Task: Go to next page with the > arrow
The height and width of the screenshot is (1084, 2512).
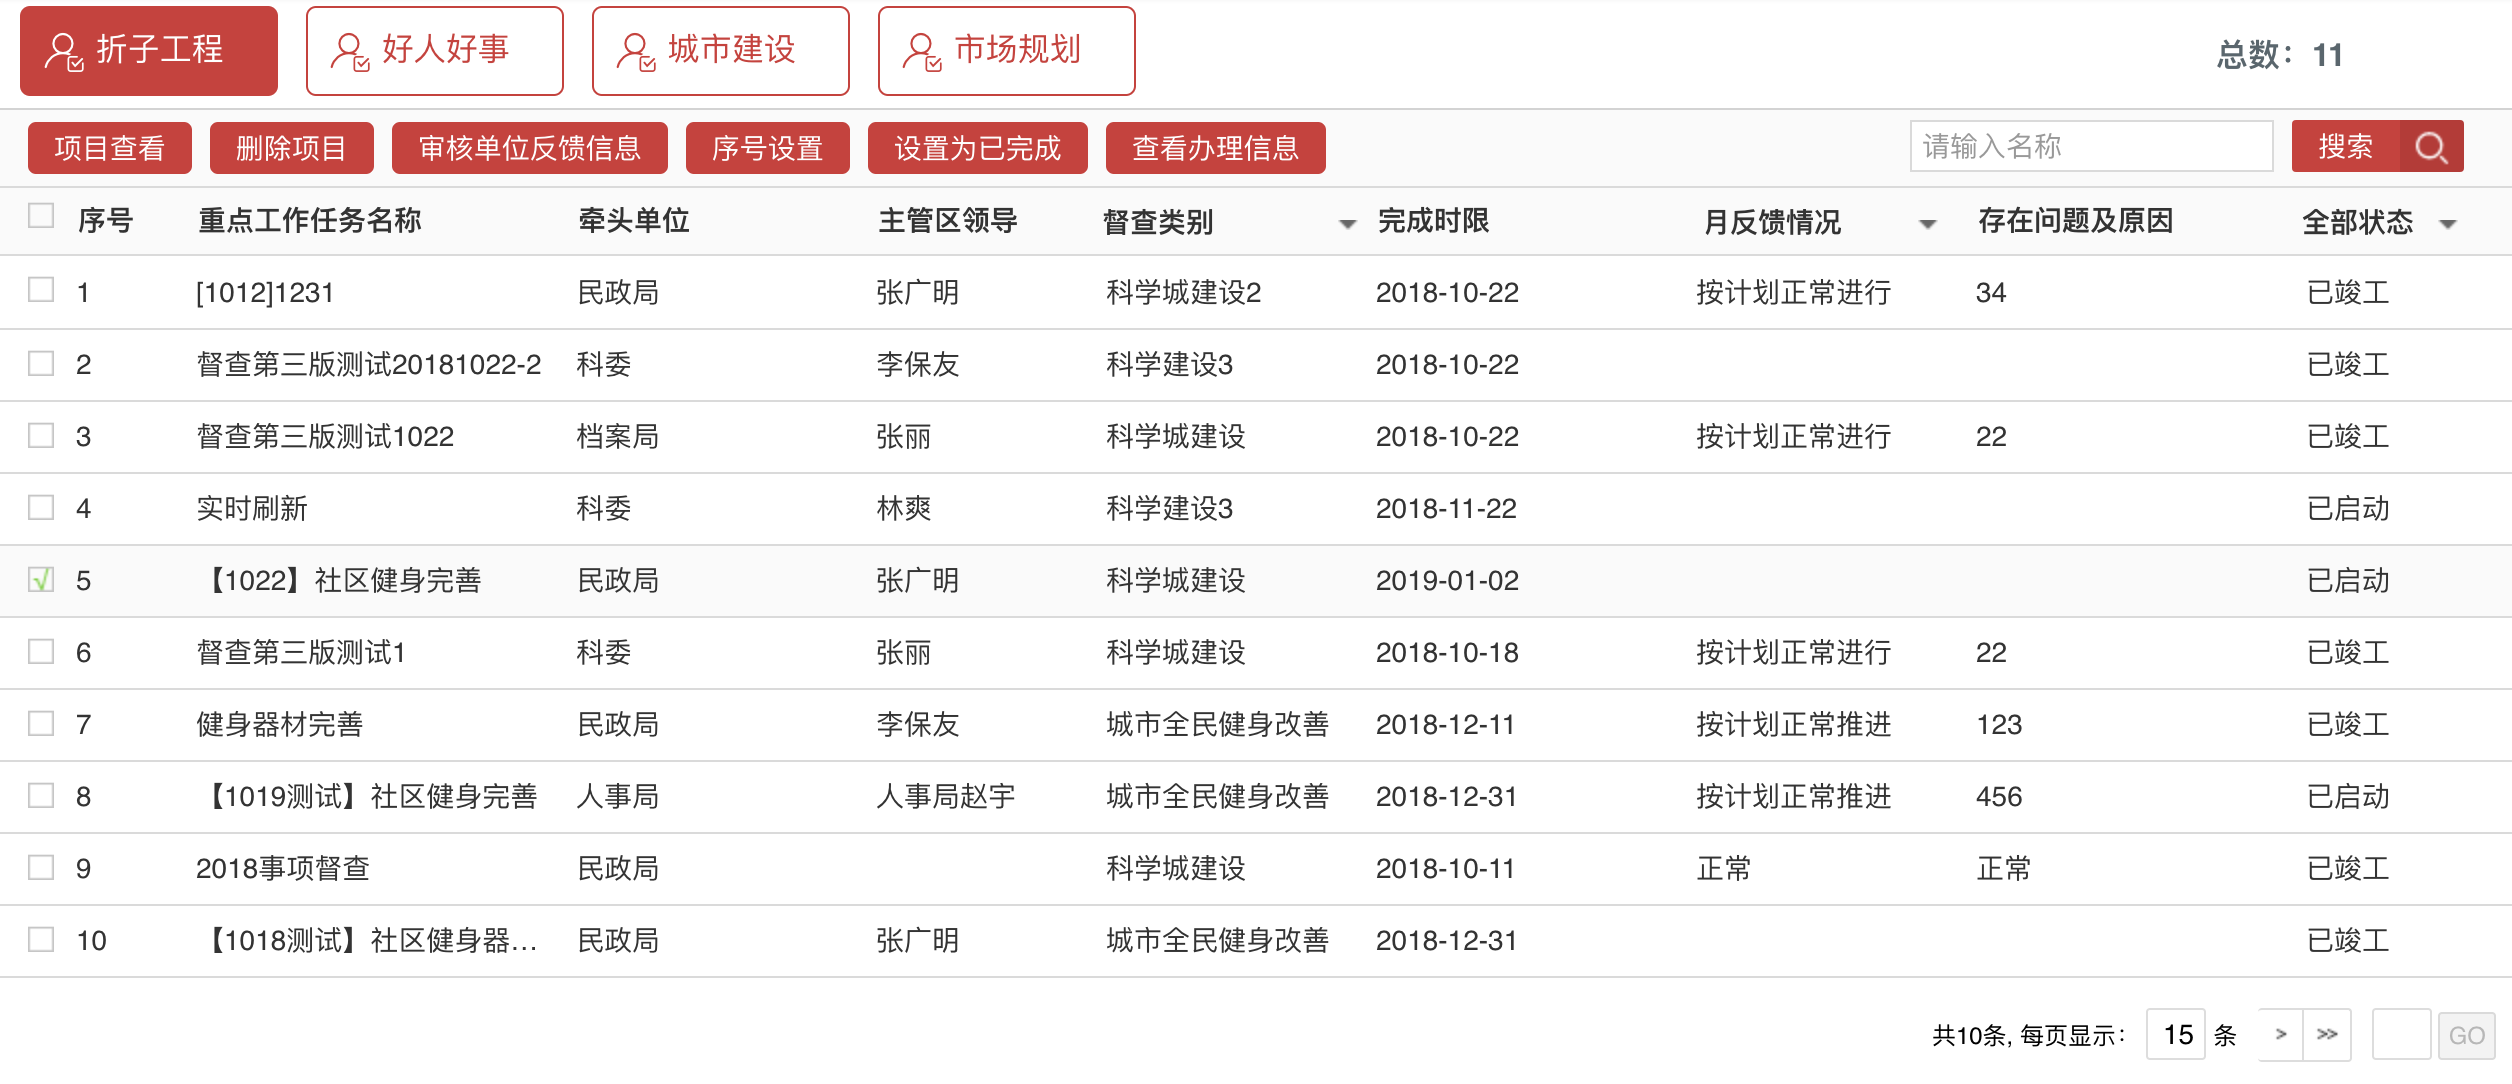Action: [x=2283, y=1034]
